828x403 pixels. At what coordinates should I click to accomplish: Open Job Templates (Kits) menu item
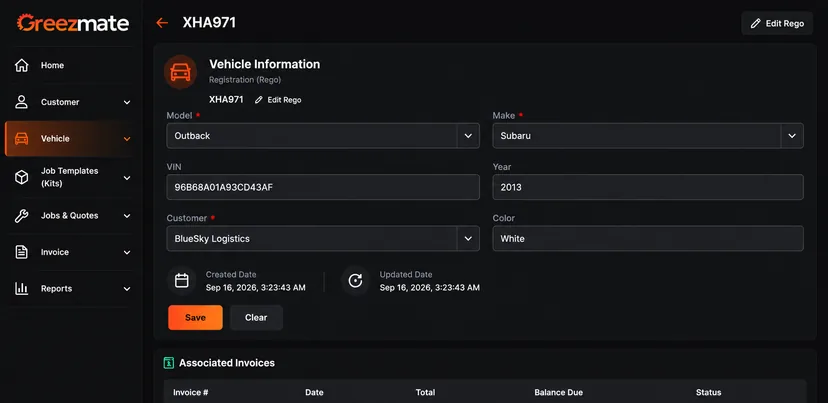(70, 177)
